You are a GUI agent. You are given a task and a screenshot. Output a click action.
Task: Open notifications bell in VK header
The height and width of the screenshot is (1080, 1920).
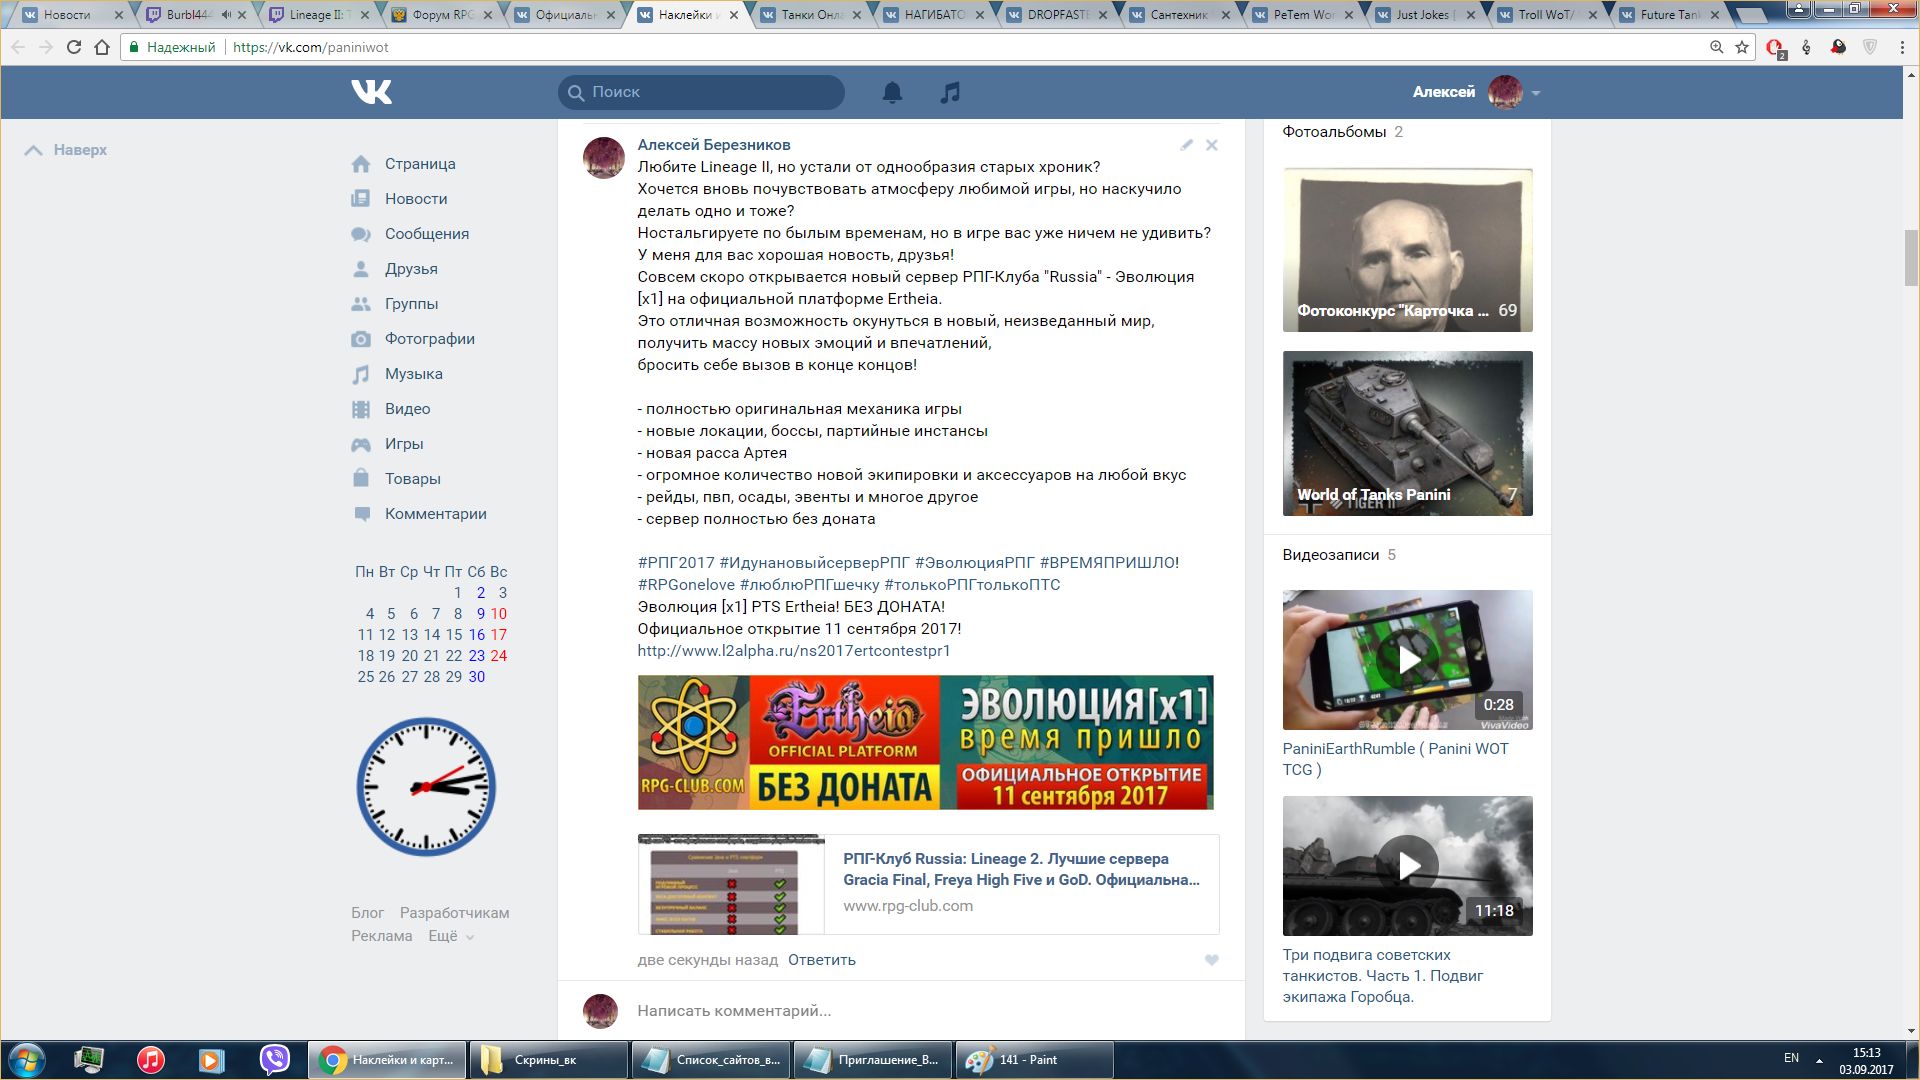coord(892,92)
